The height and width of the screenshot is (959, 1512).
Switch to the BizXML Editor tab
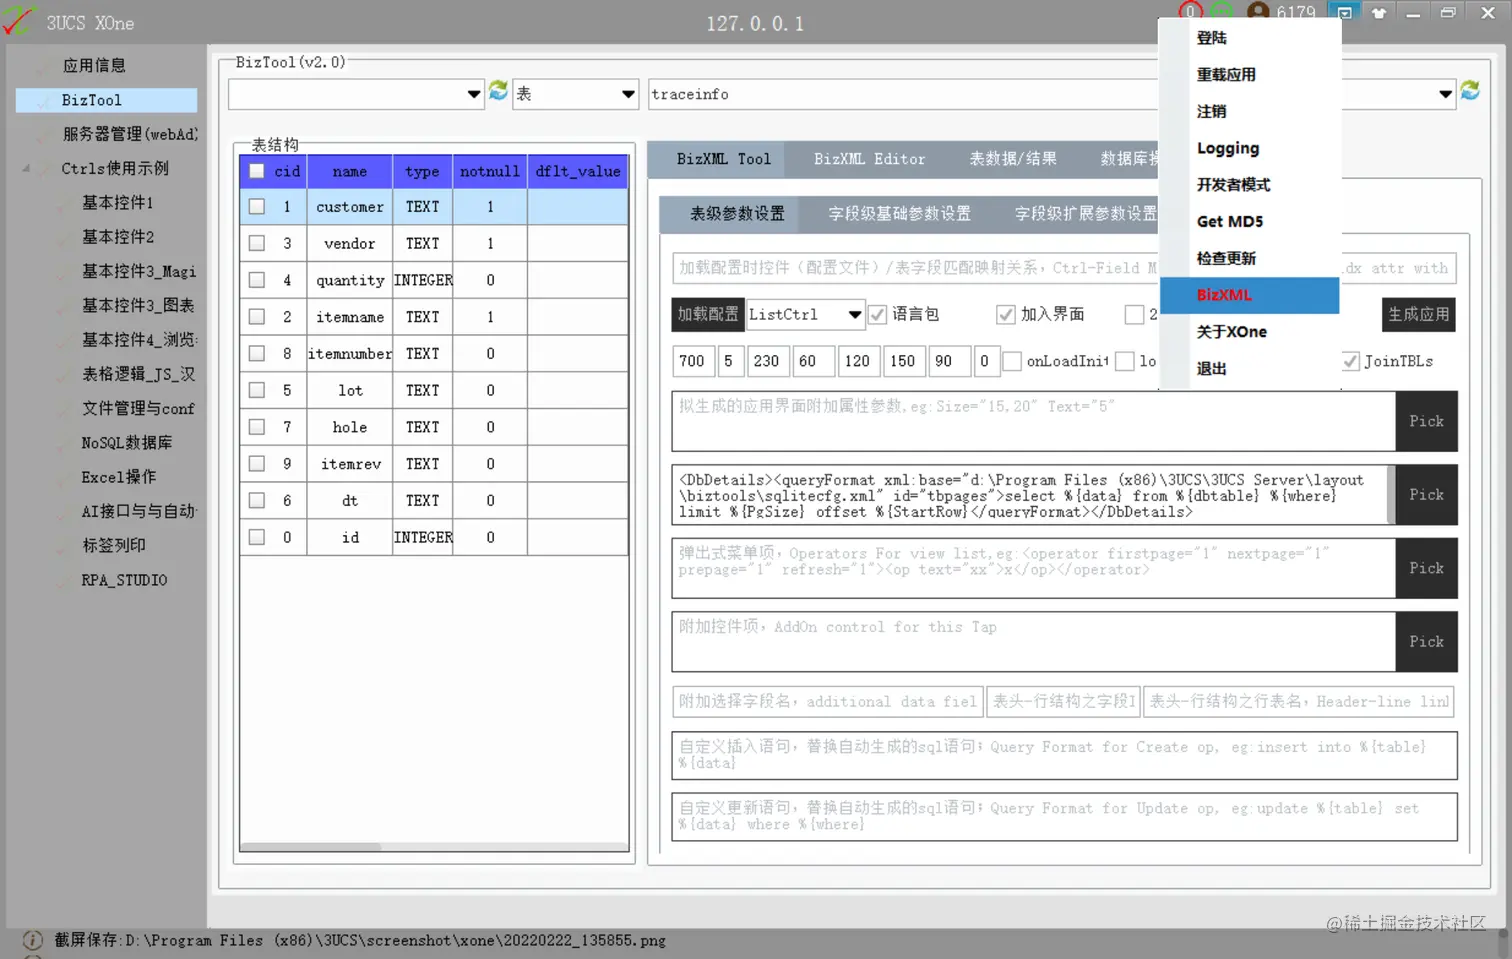[870, 158]
